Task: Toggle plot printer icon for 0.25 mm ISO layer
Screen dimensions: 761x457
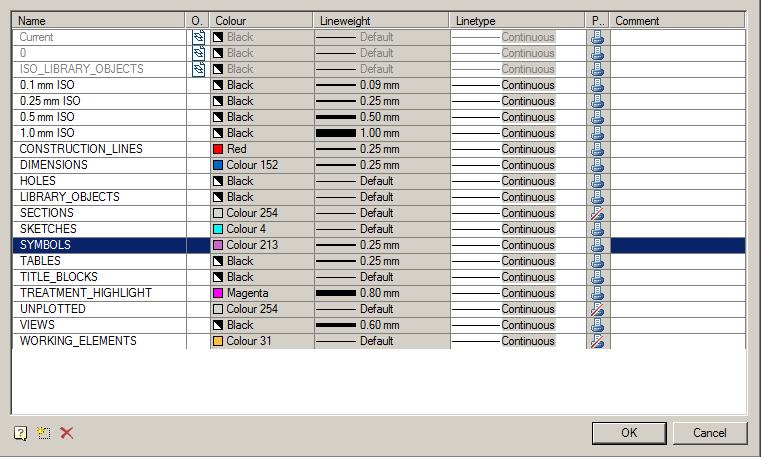Action: [597, 101]
